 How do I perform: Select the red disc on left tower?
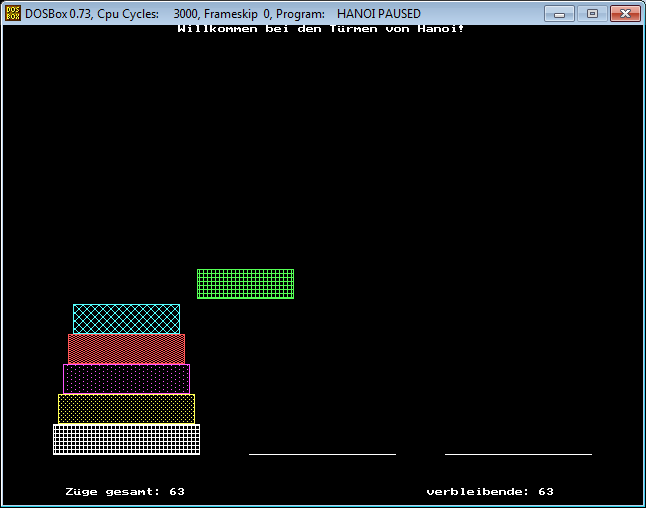click(126, 348)
